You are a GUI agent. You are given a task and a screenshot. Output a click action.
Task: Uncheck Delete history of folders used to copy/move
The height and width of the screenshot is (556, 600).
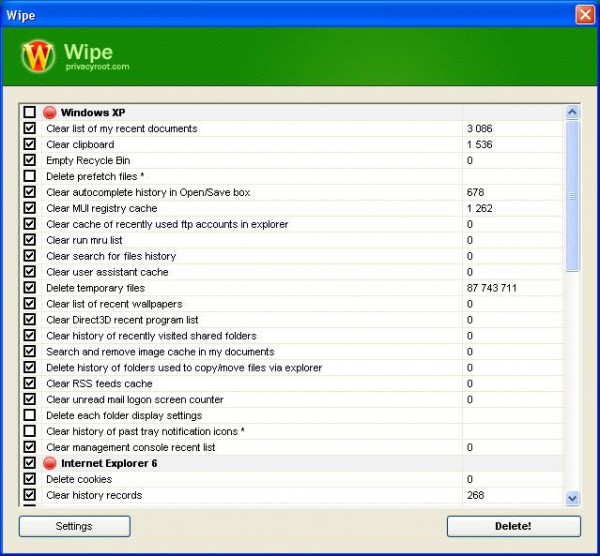click(x=29, y=367)
